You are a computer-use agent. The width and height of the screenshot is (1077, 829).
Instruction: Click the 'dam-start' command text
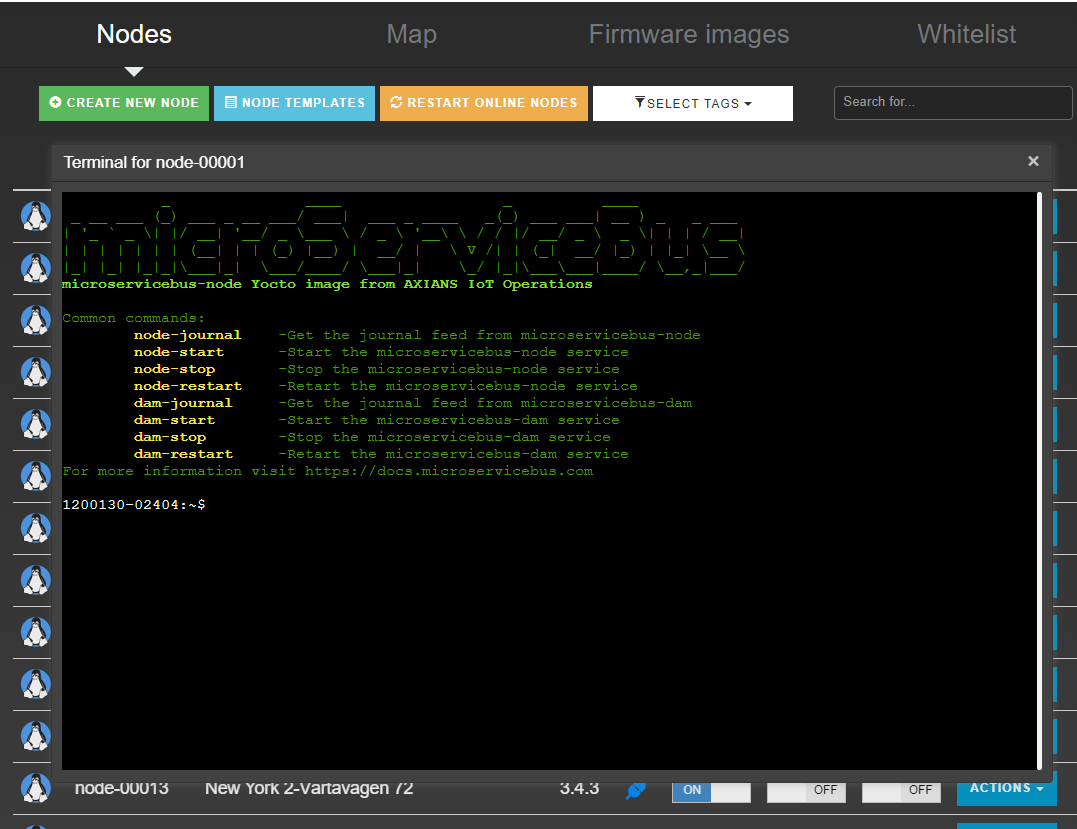[174, 420]
